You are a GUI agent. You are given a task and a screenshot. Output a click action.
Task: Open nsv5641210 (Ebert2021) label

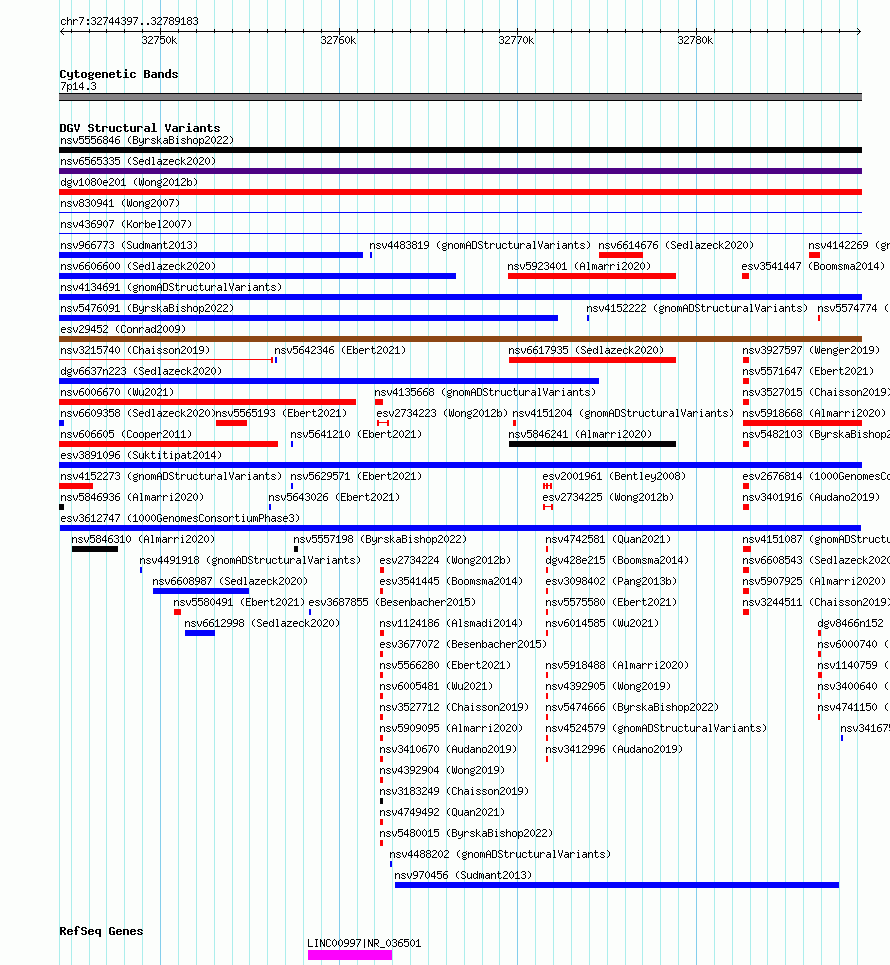coord(356,434)
